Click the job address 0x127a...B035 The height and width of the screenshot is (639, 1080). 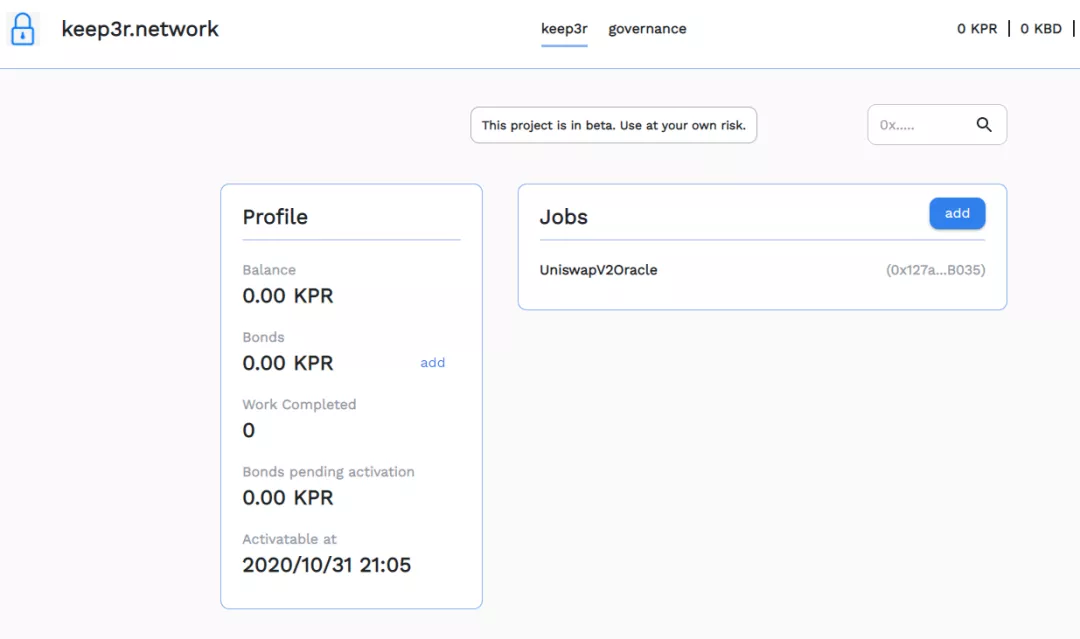tap(935, 270)
